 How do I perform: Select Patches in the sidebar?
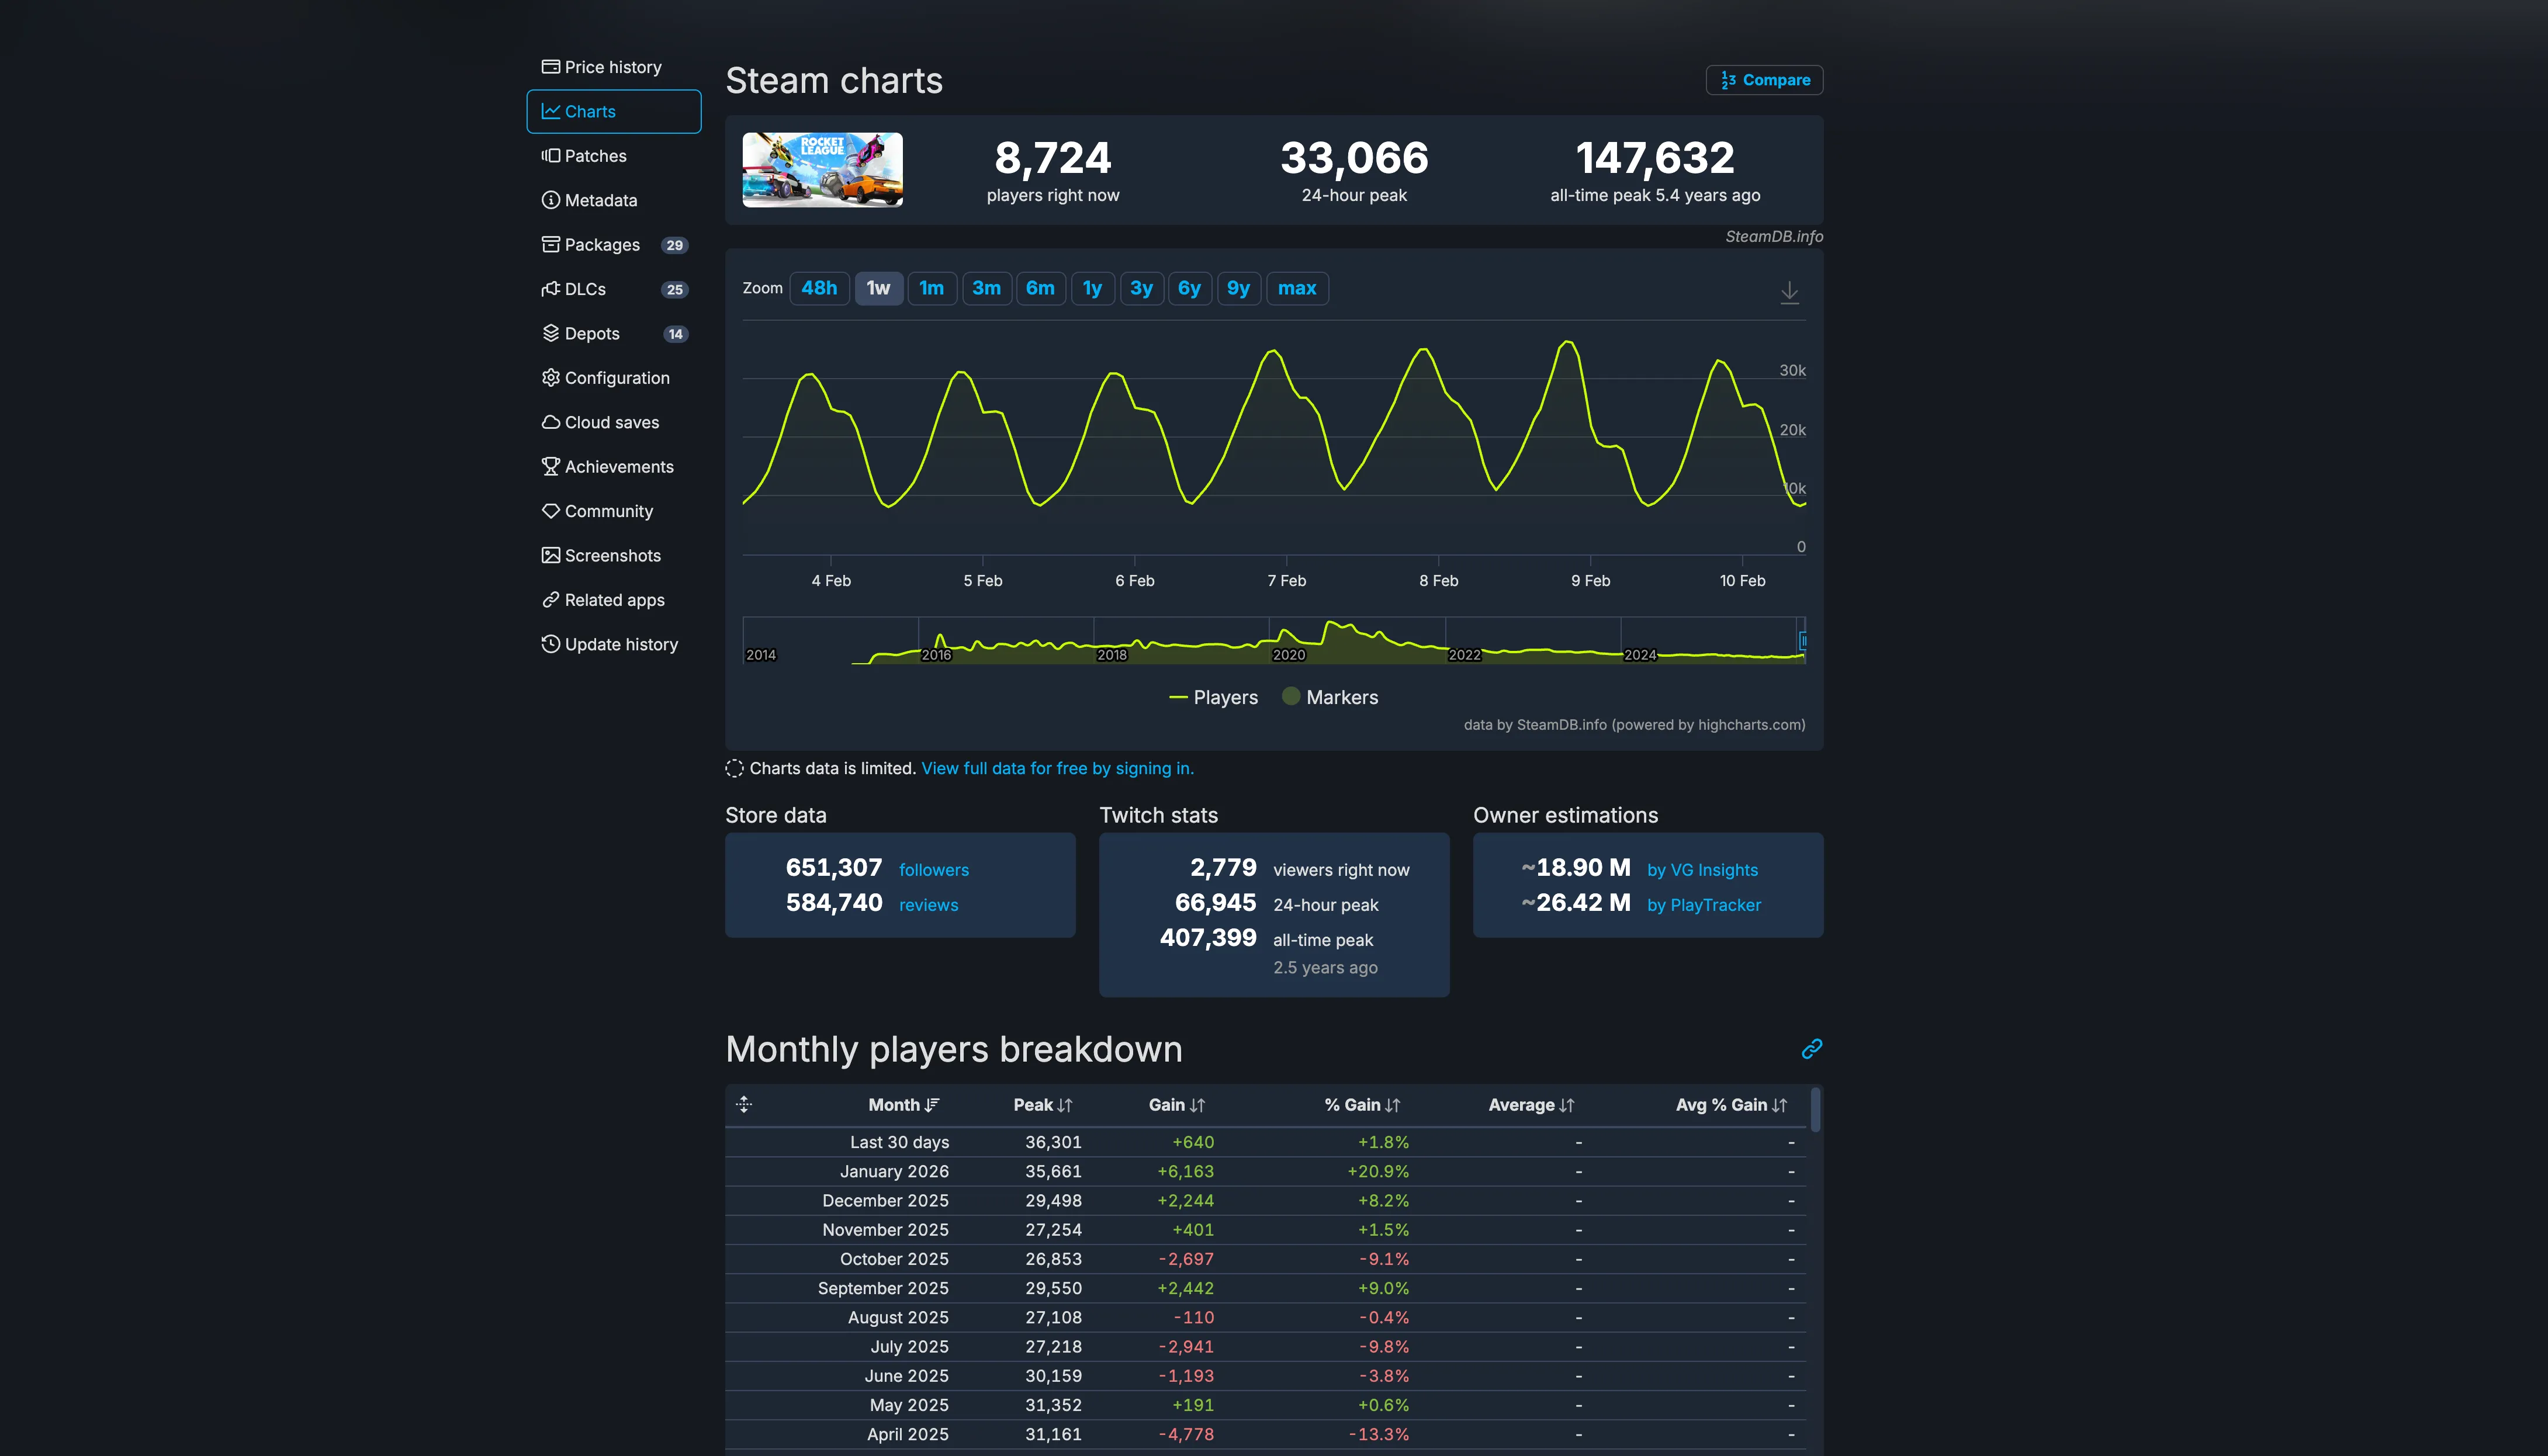click(595, 155)
